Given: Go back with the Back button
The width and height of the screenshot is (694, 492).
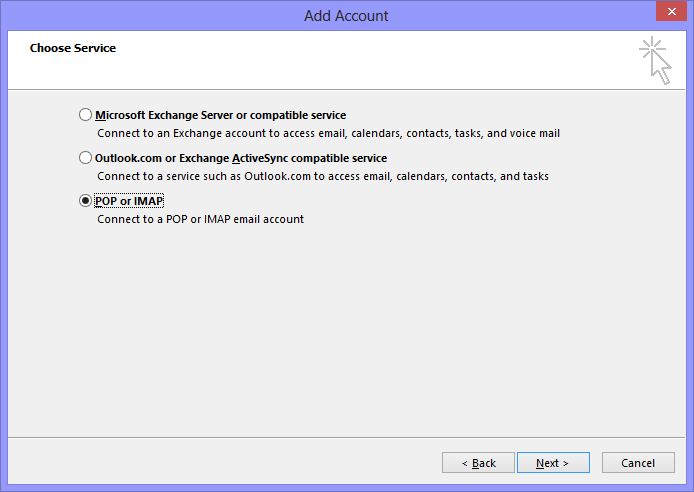Looking at the screenshot, I should tap(478, 463).
